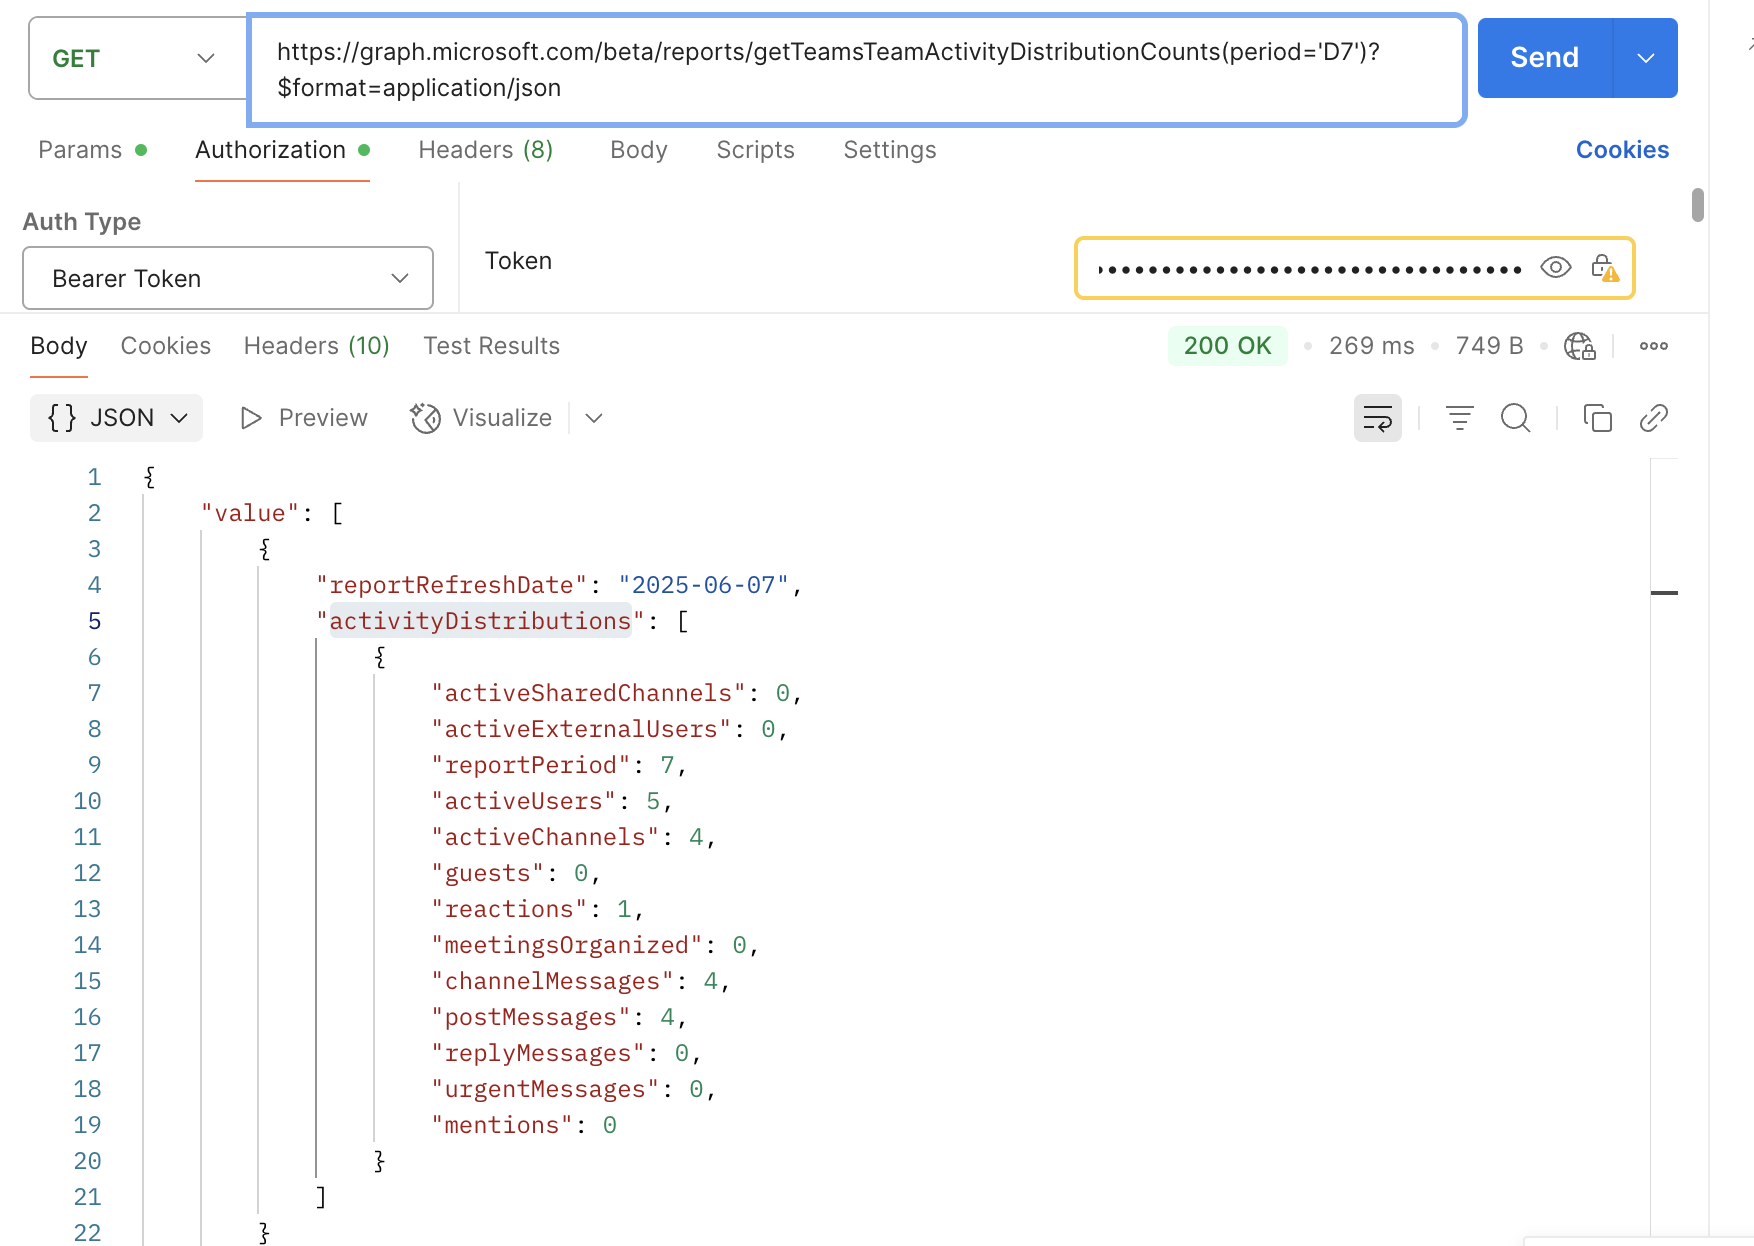Expand the Visualize options chevron
This screenshot has height=1246, width=1754.
tap(594, 418)
